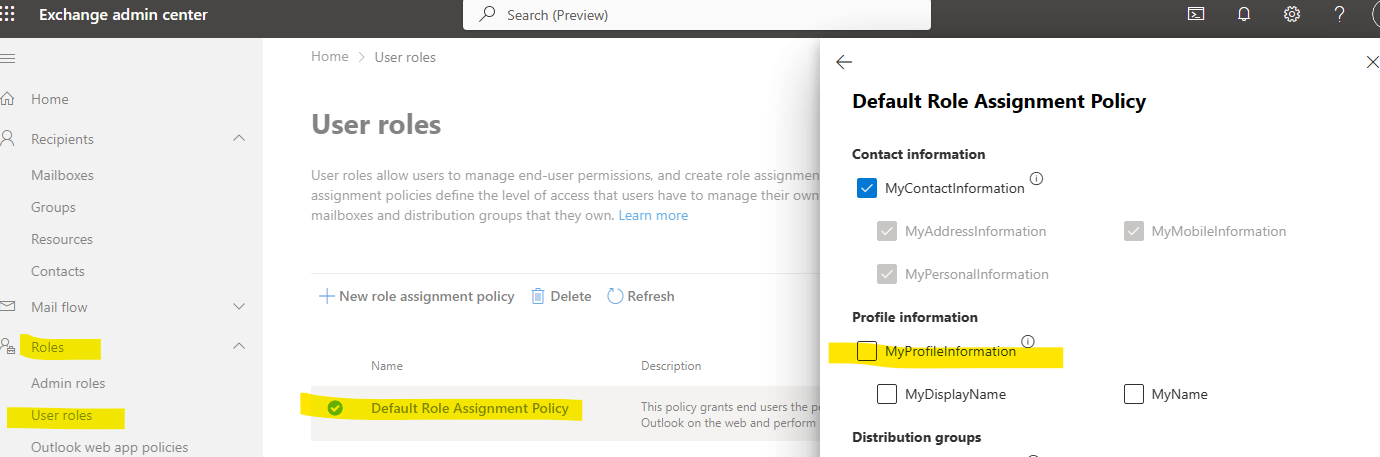Click the info icon beside MyContactInformation

(x=1036, y=179)
